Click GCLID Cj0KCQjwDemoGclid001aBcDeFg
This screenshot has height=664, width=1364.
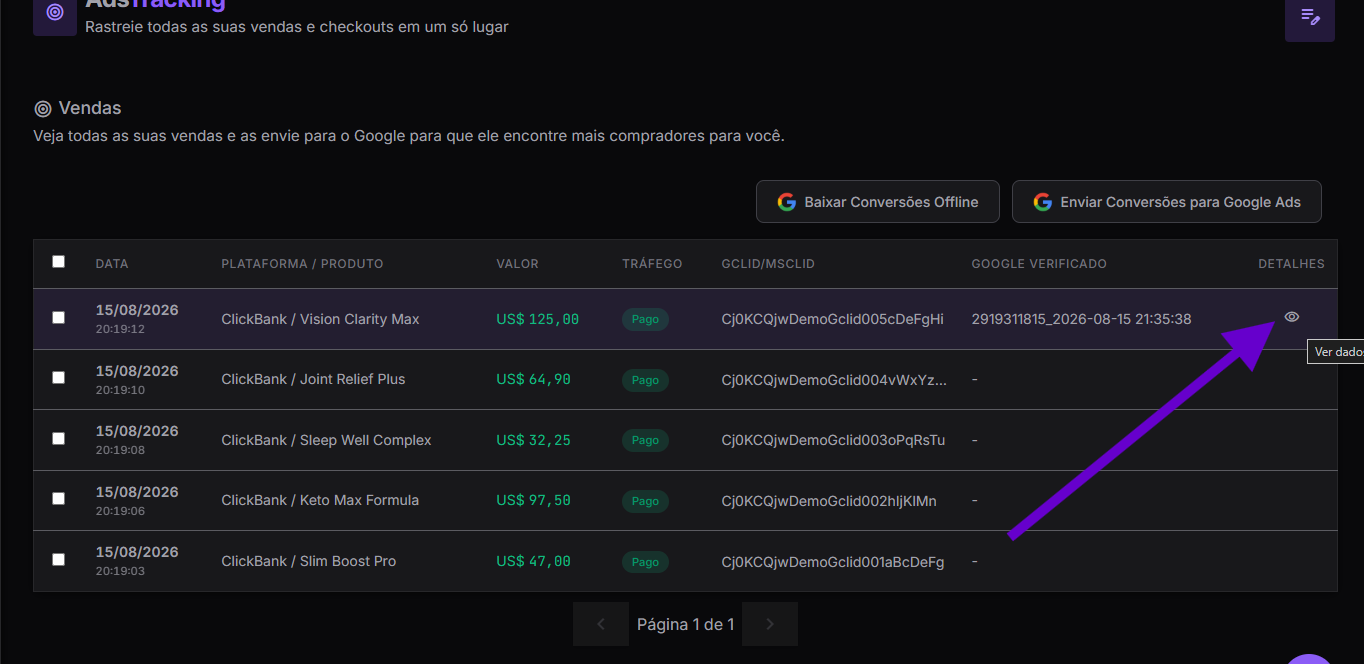coord(832,562)
